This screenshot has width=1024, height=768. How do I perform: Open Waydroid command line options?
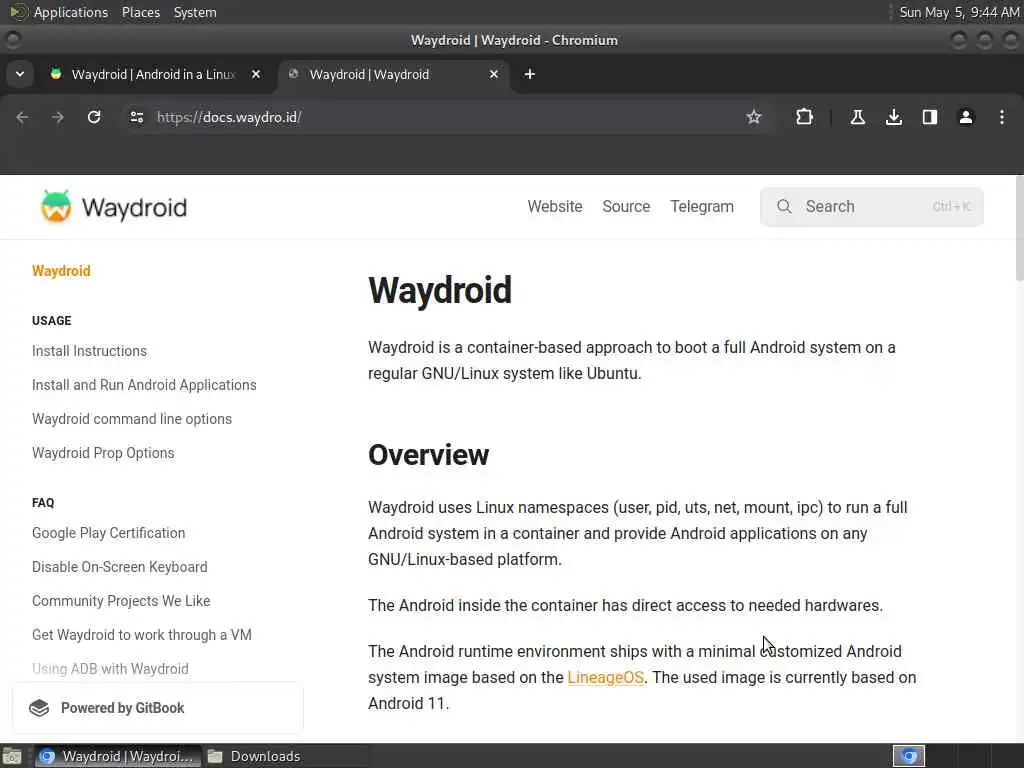tap(132, 419)
